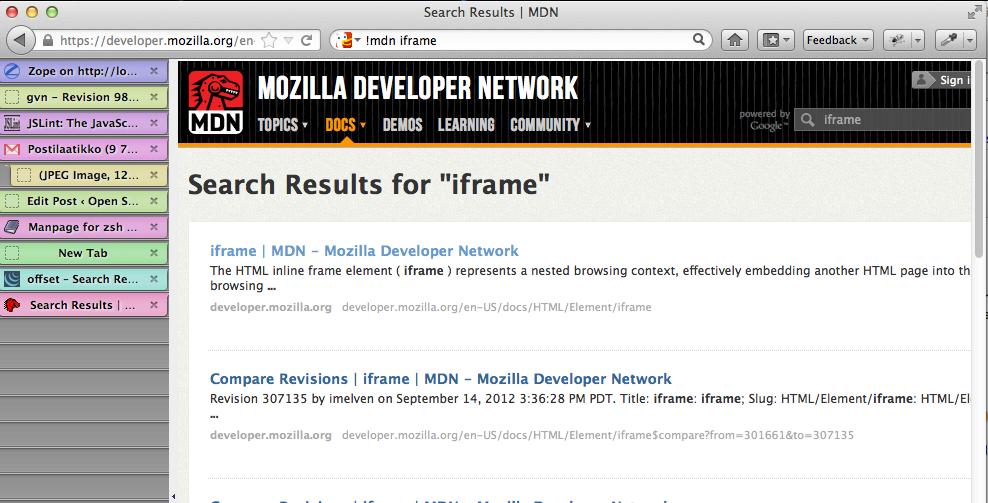
Task: Click the page's vertical scrollbar thumb
Action: pos(979,159)
